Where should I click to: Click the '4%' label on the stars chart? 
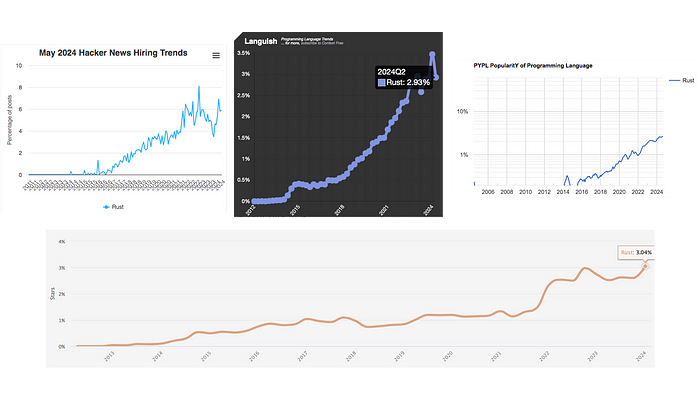coord(62,241)
